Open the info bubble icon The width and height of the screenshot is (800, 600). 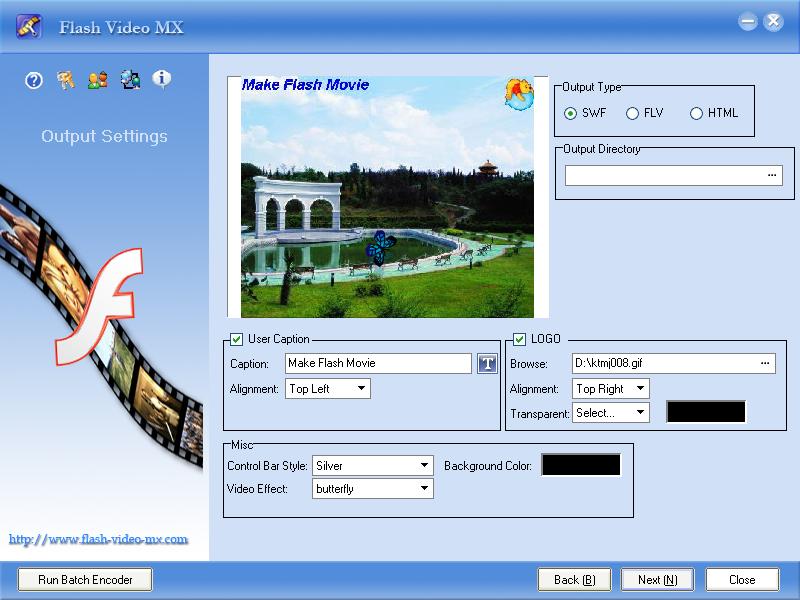coord(161,79)
